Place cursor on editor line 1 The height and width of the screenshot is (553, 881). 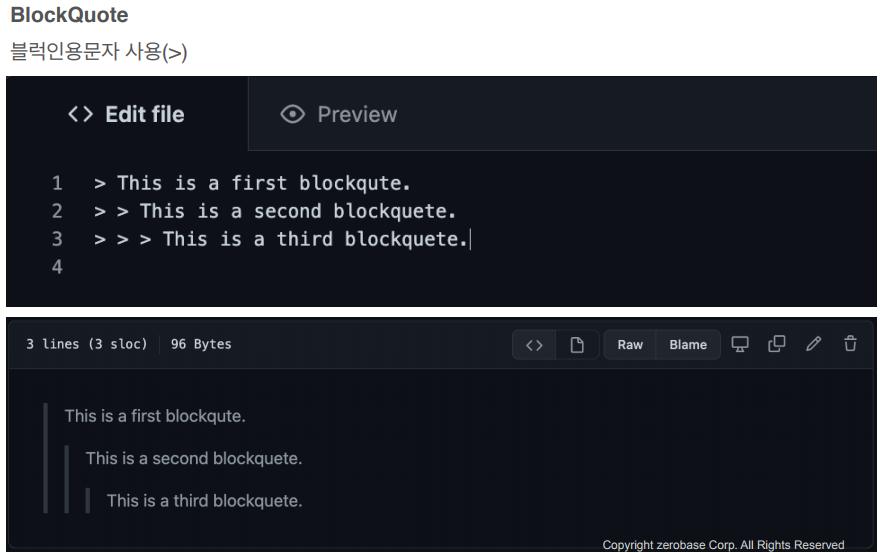[x=253, y=183]
